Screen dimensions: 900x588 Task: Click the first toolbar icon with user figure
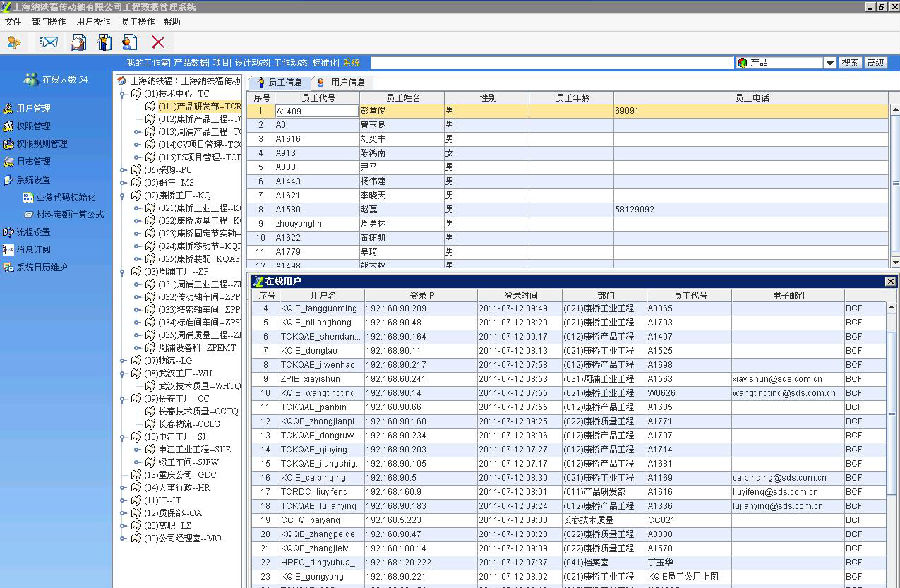coord(14,42)
